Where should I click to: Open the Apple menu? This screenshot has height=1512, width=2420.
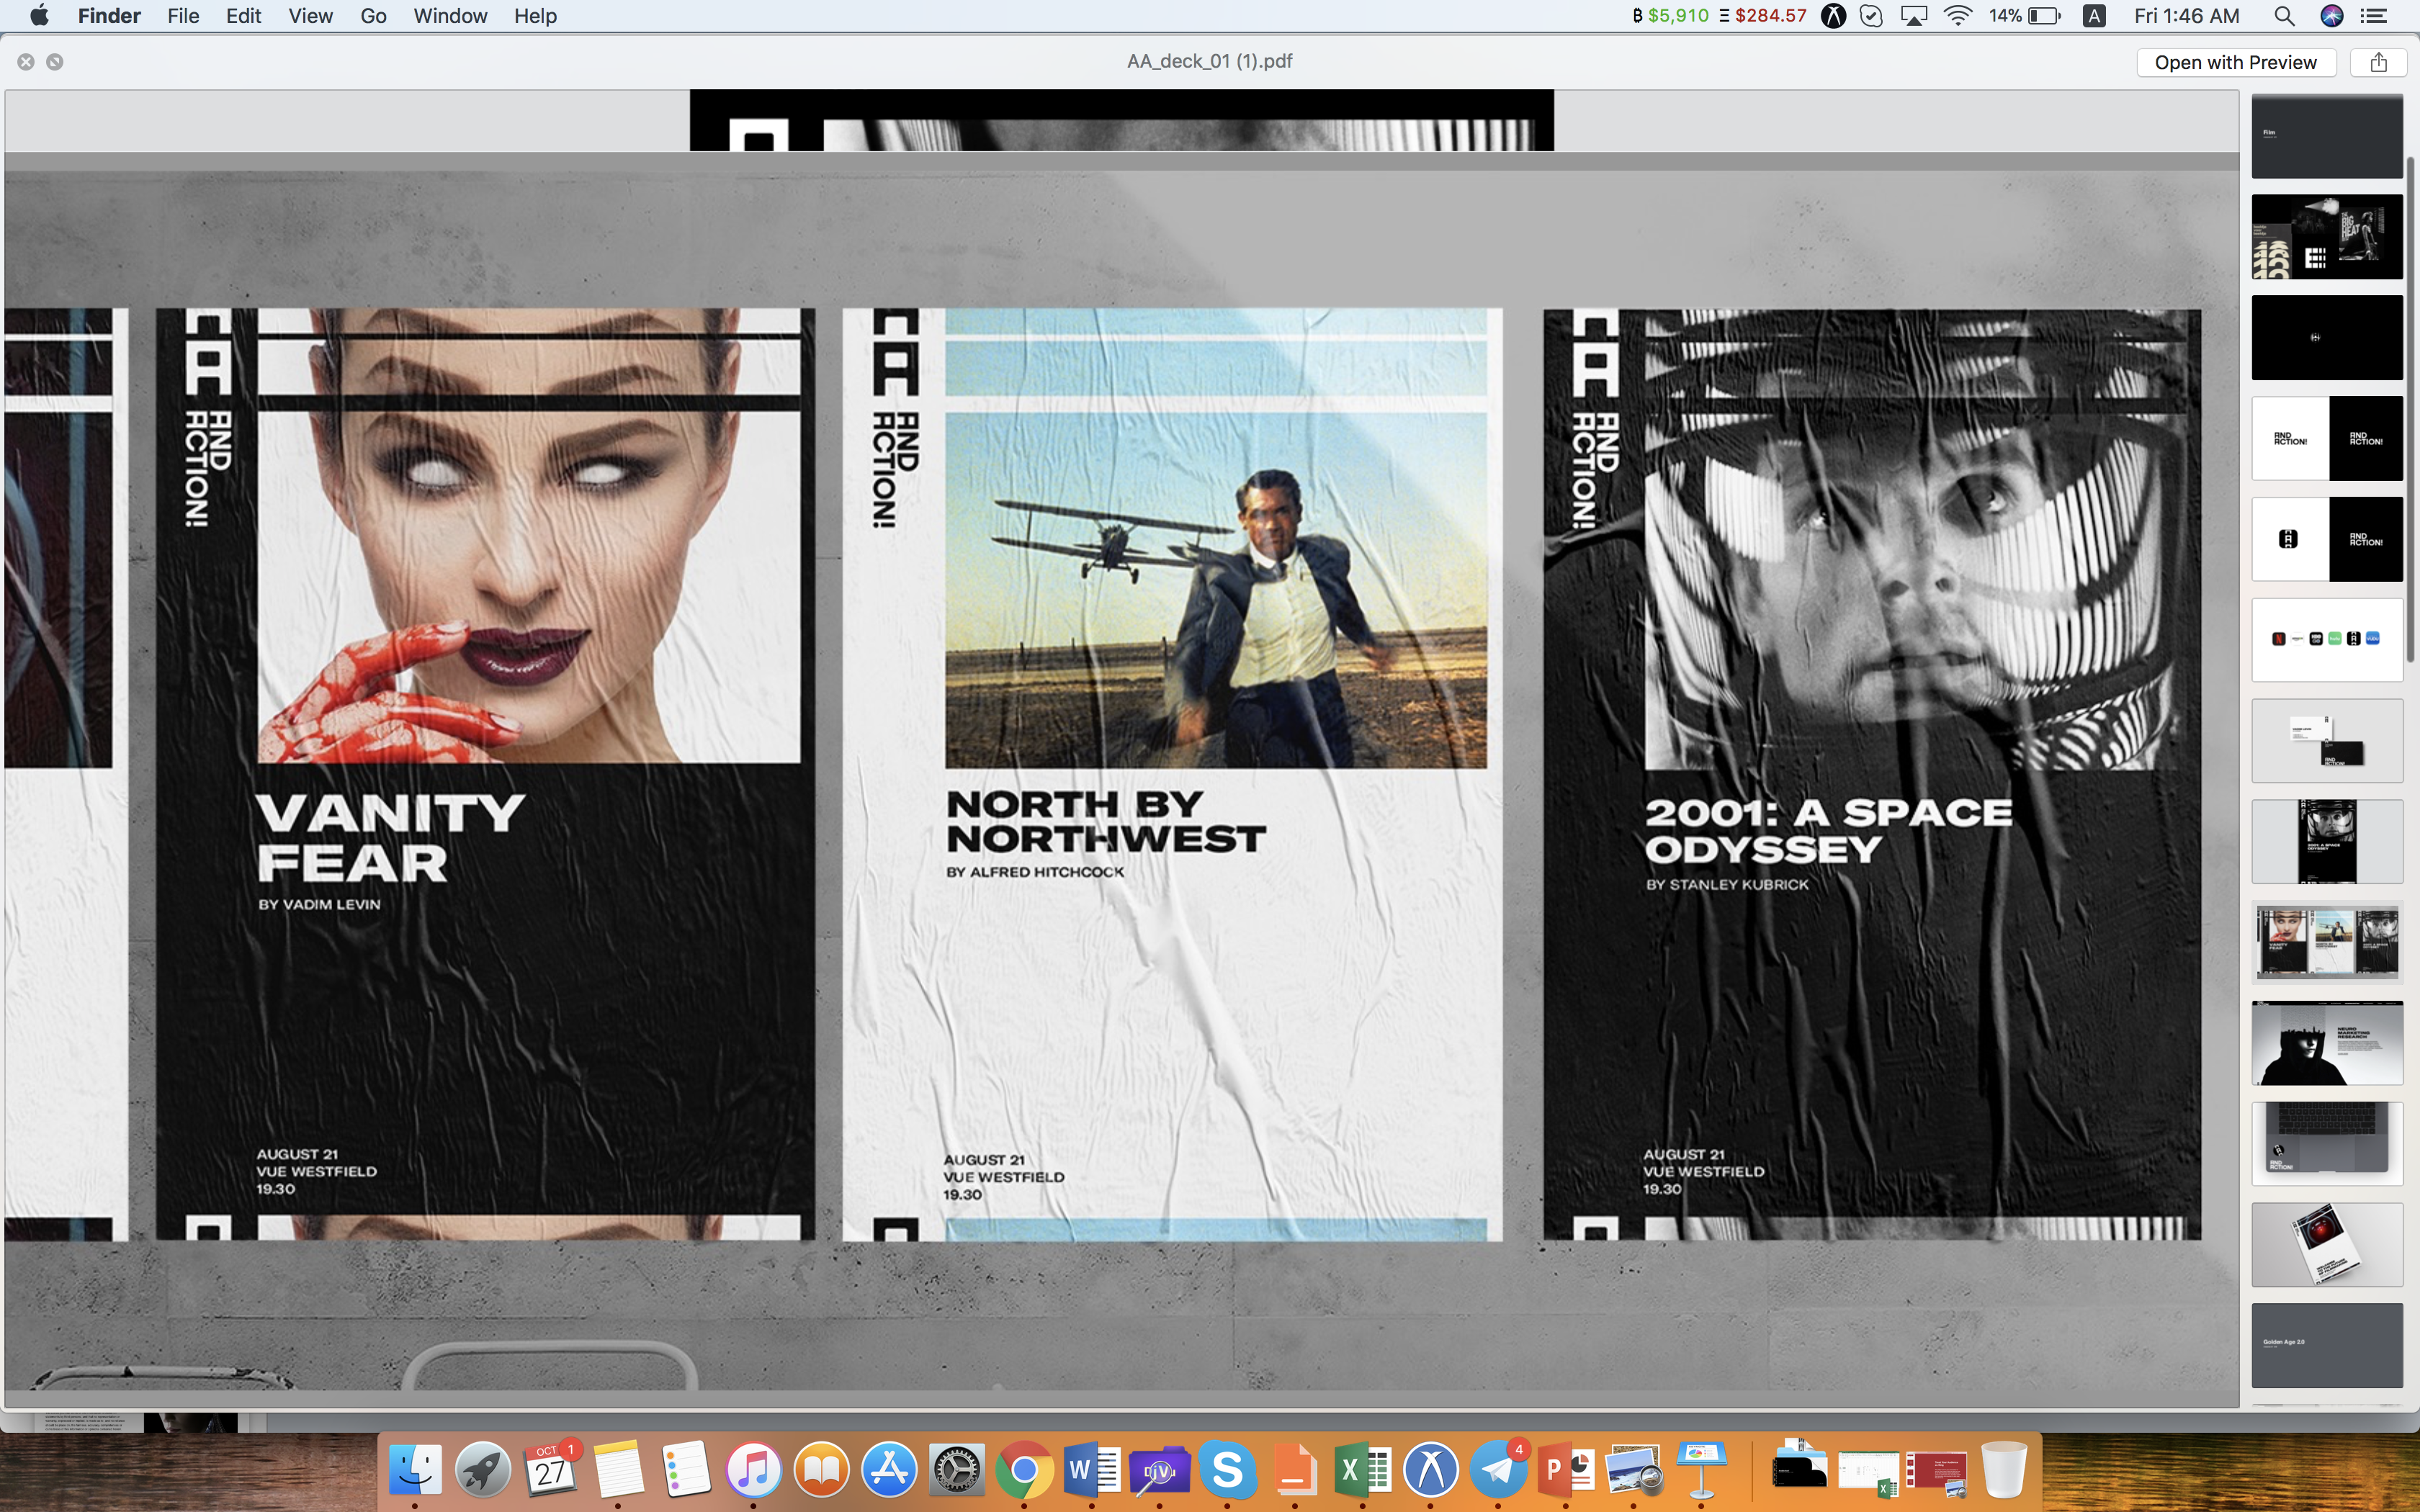click(39, 16)
